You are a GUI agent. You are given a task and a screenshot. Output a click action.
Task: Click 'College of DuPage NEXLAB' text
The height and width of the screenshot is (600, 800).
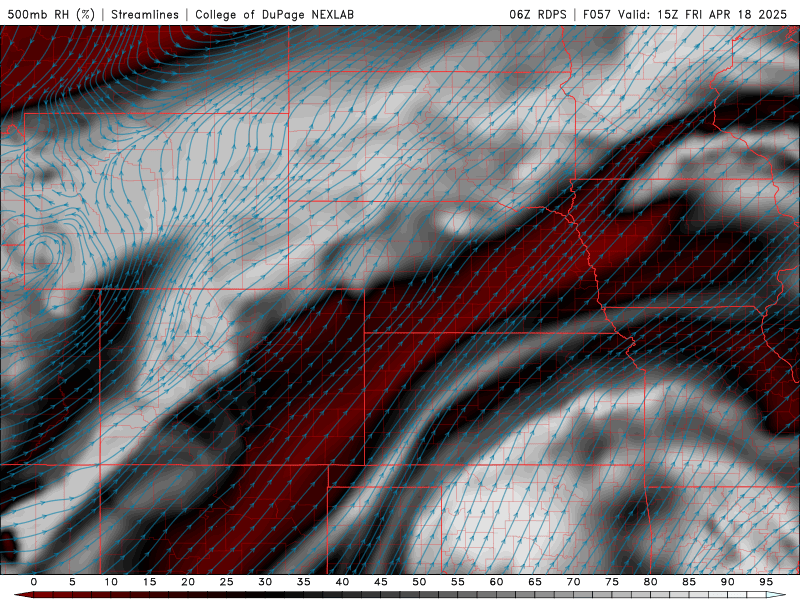pos(274,14)
